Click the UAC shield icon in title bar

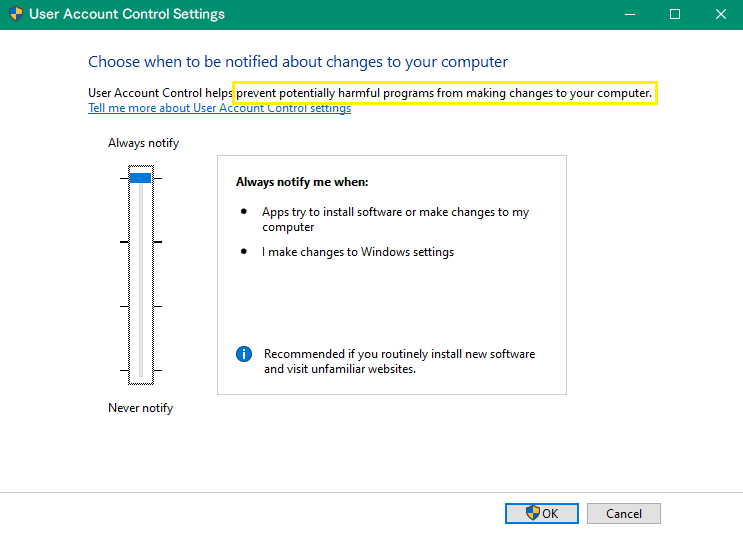tap(16, 14)
